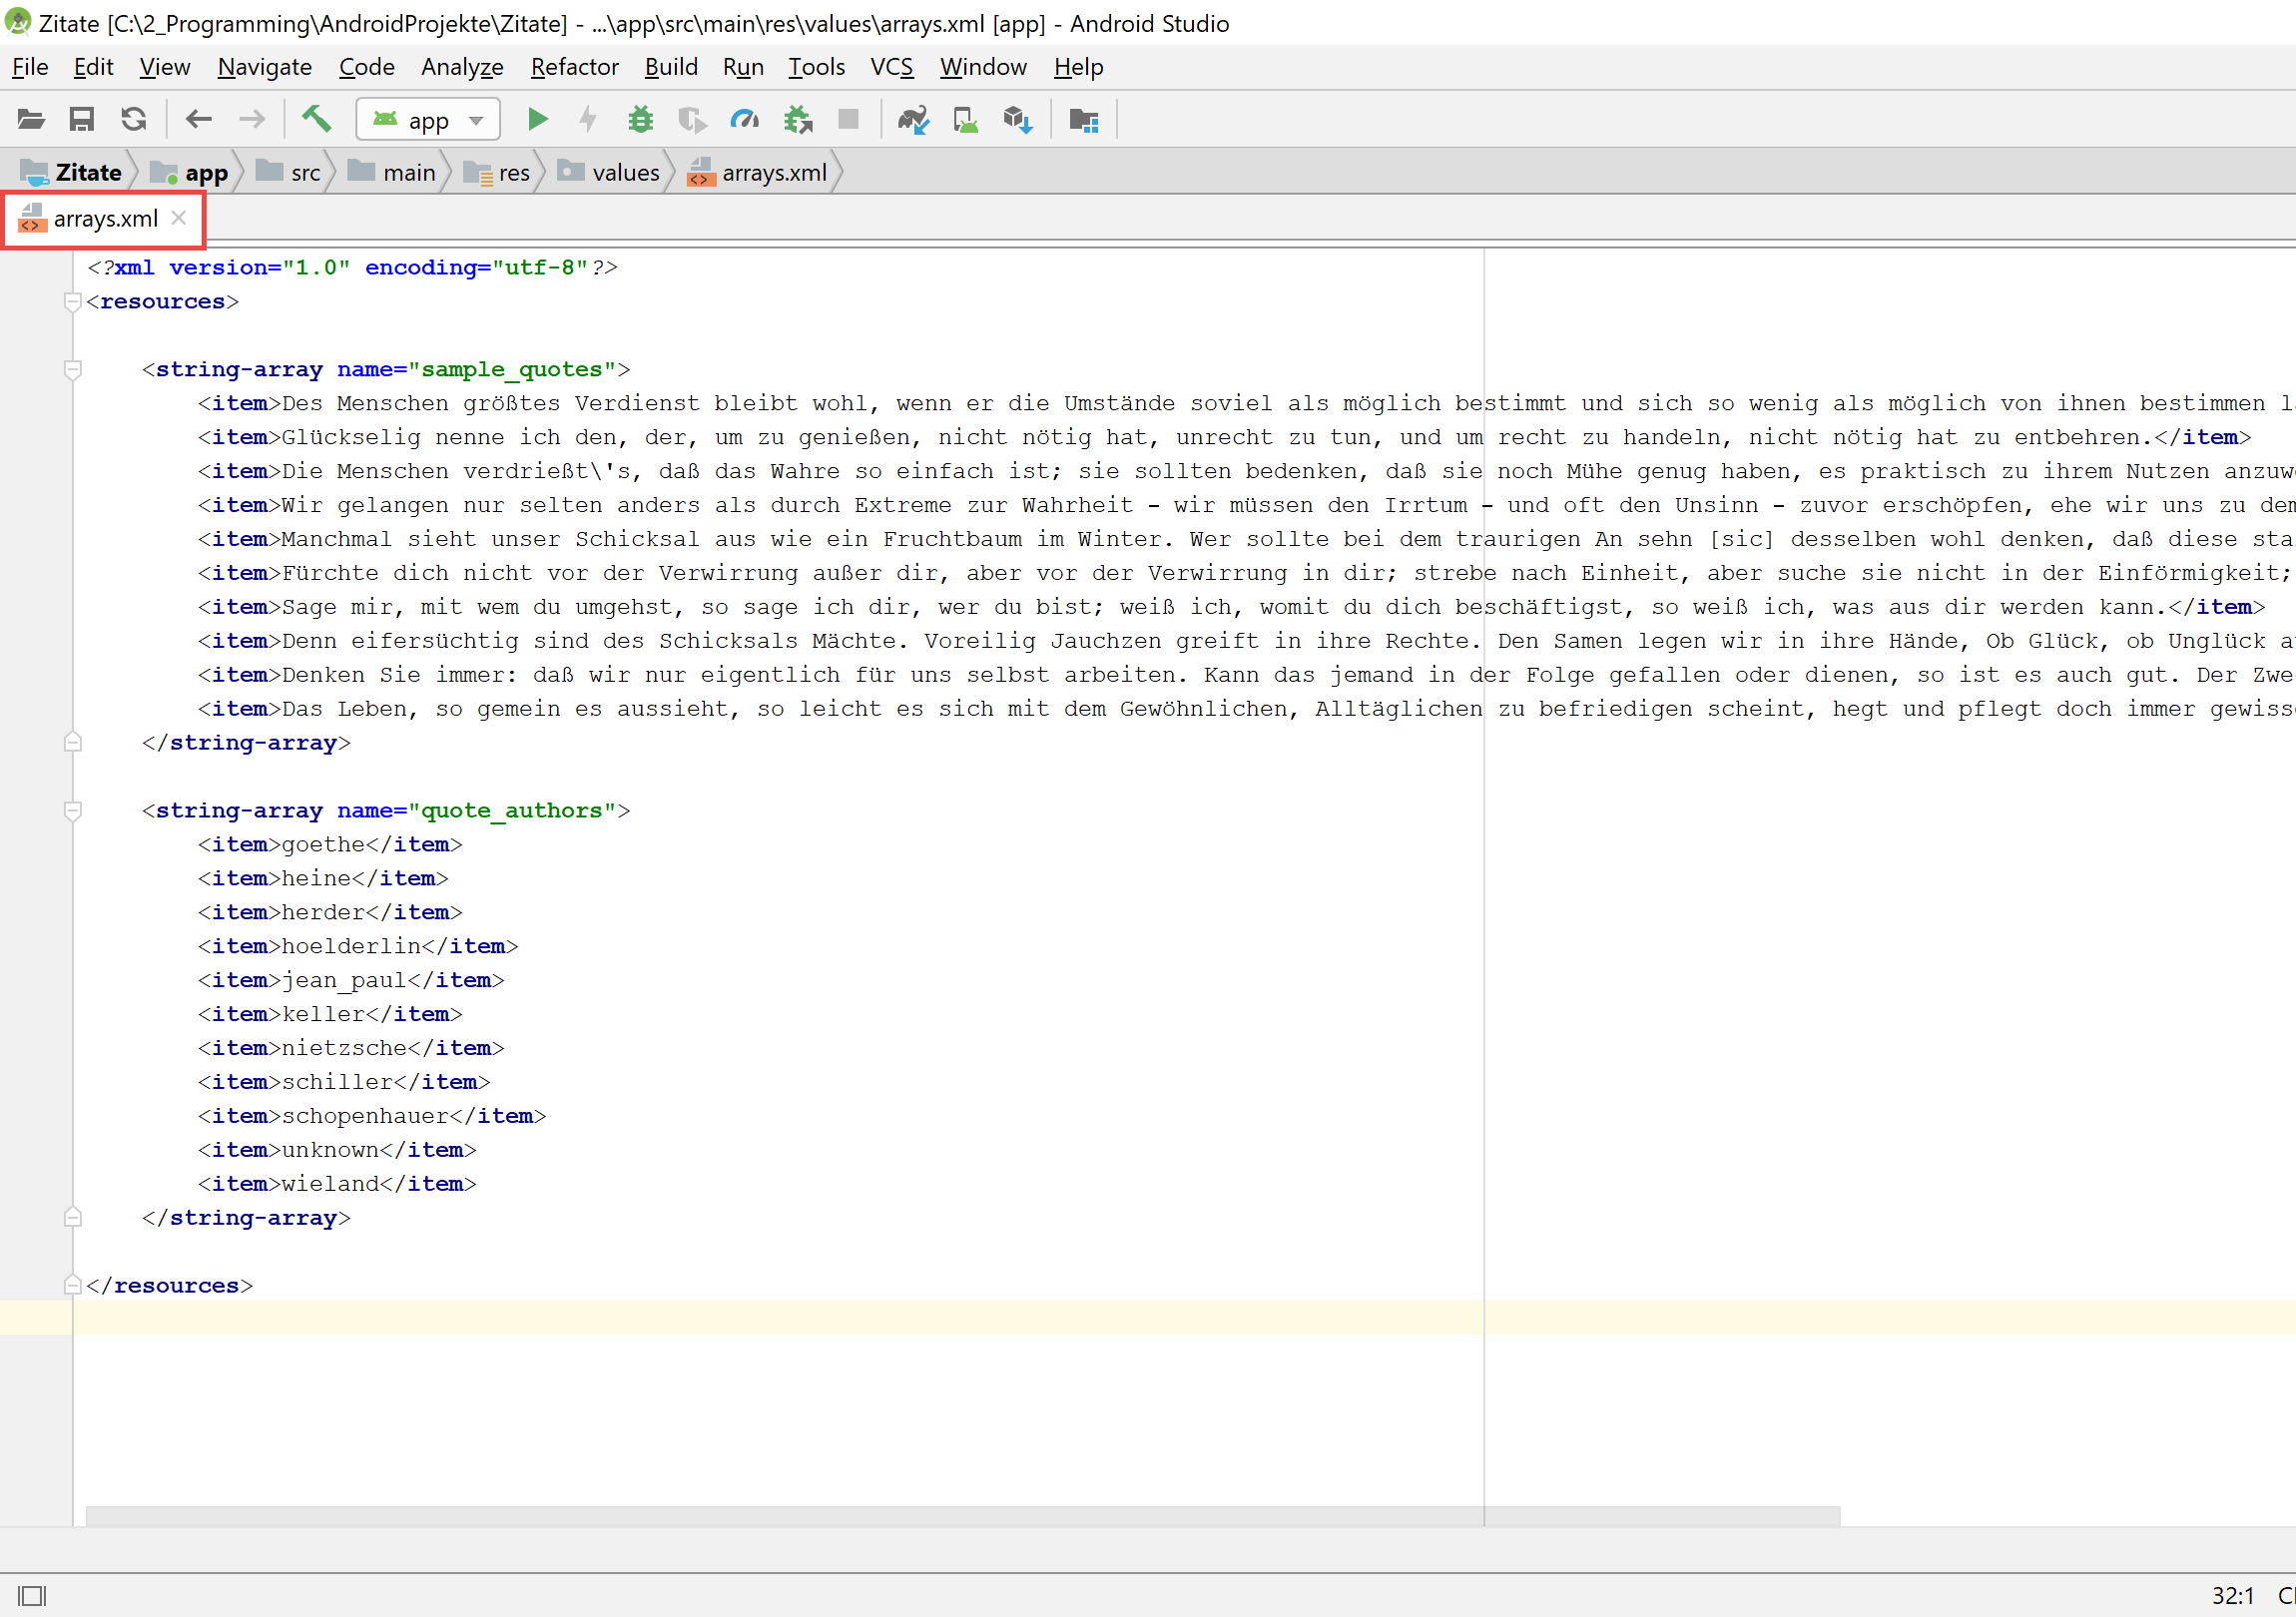Start debugging with the green bug icon

point(640,120)
